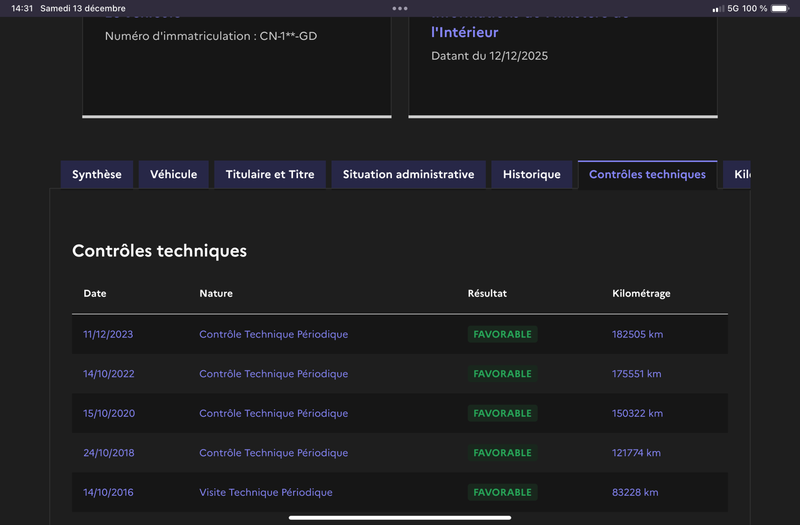Click the FAVORABLE badge for 15/10/2020

pyautogui.click(x=502, y=413)
